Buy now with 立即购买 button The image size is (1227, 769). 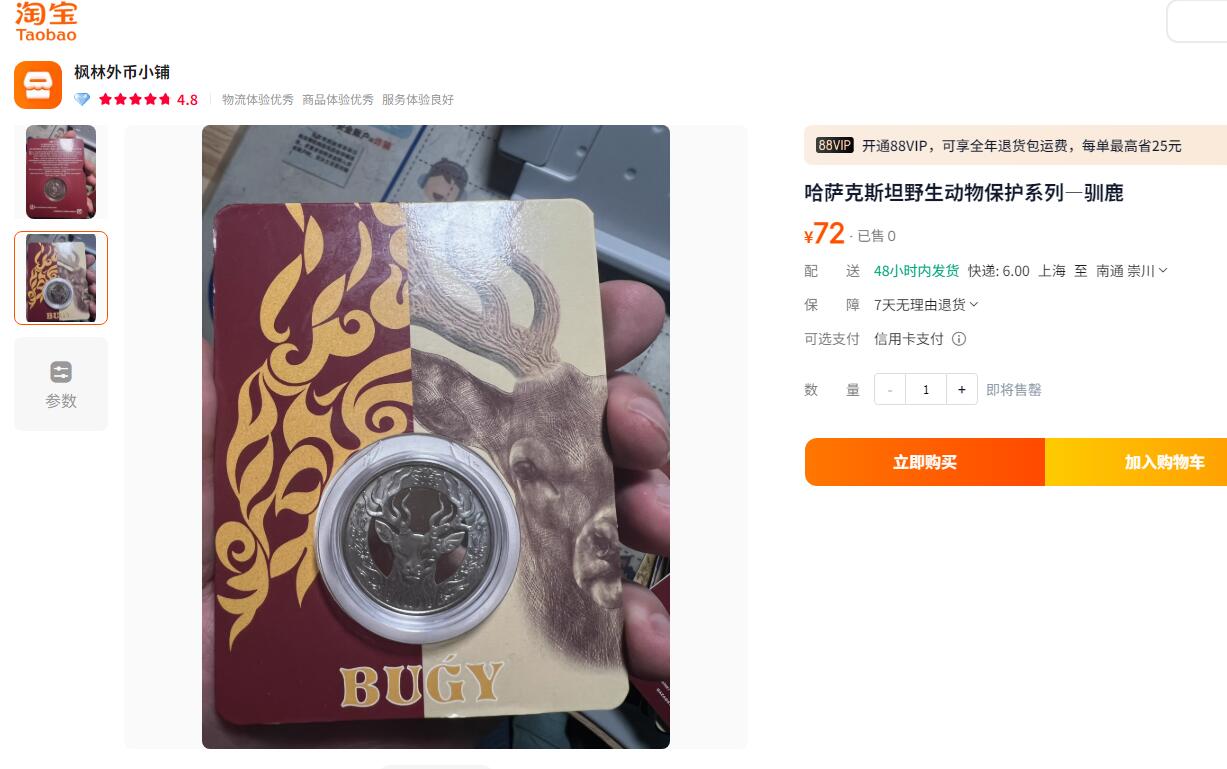click(x=925, y=462)
